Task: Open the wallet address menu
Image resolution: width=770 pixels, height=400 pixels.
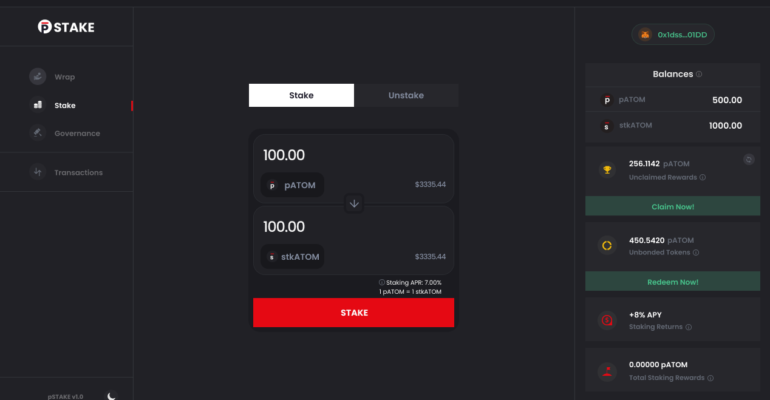Action: point(673,36)
